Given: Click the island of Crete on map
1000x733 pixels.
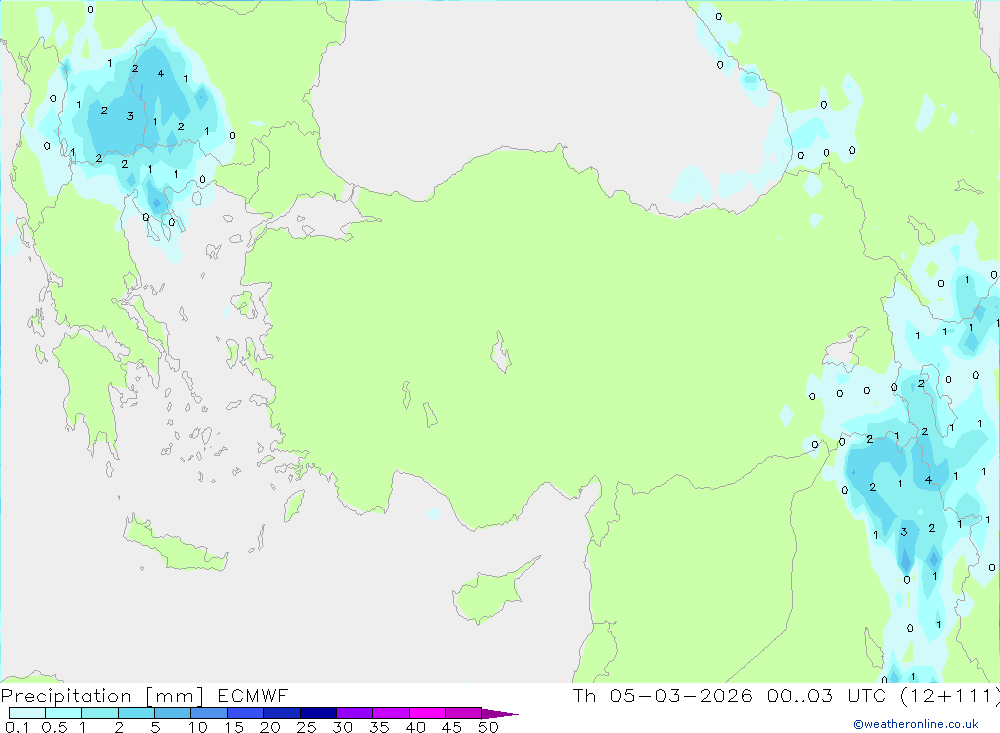Looking at the screenshot, I should [x=174, y=544].
